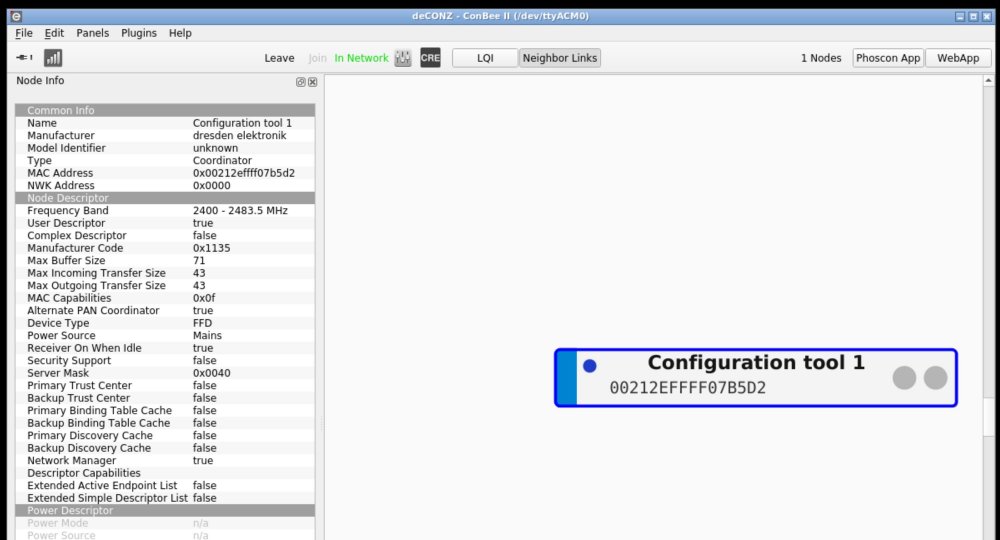The width and height of the screenshot is (1000, 540).
Task: Click node address 00212EFFFF07B5D2
Action: click(688, 388)
